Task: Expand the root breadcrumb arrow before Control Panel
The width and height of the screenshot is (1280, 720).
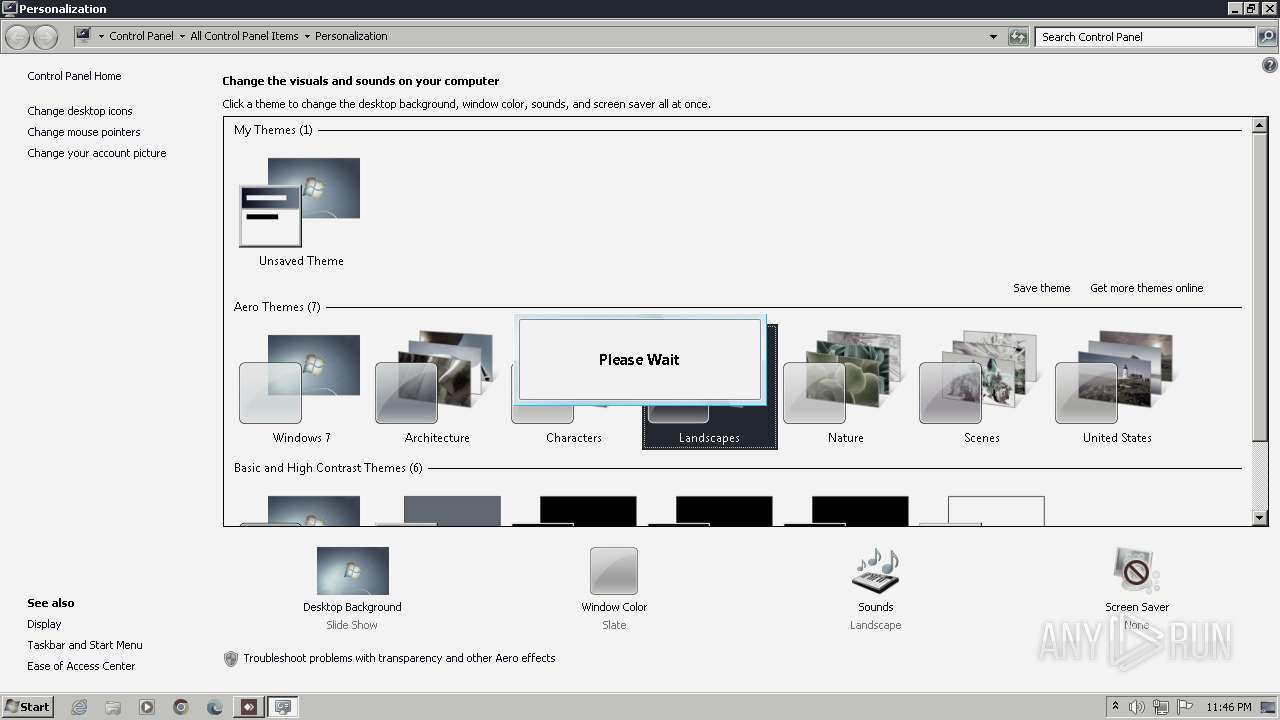Action: coord(101,36)
